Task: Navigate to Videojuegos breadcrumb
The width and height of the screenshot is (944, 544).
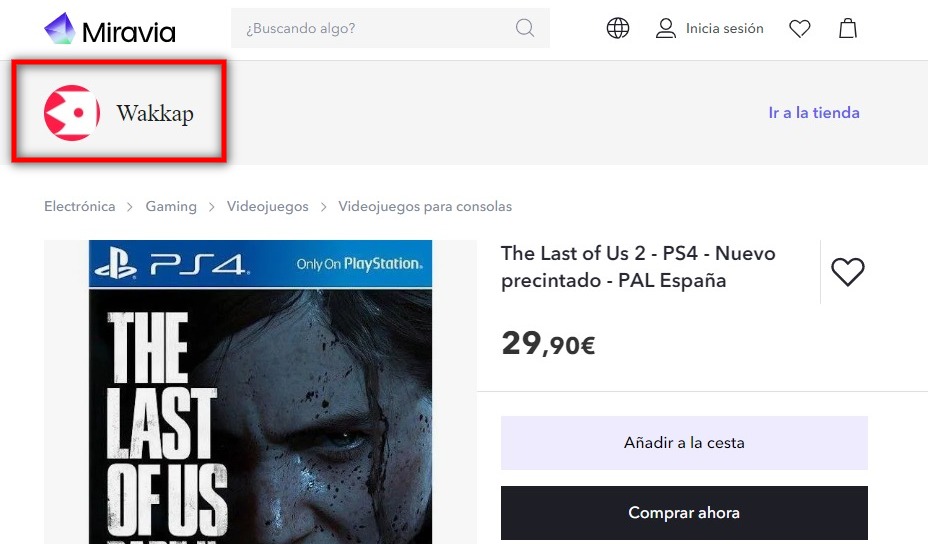Action: click(267, 206)
